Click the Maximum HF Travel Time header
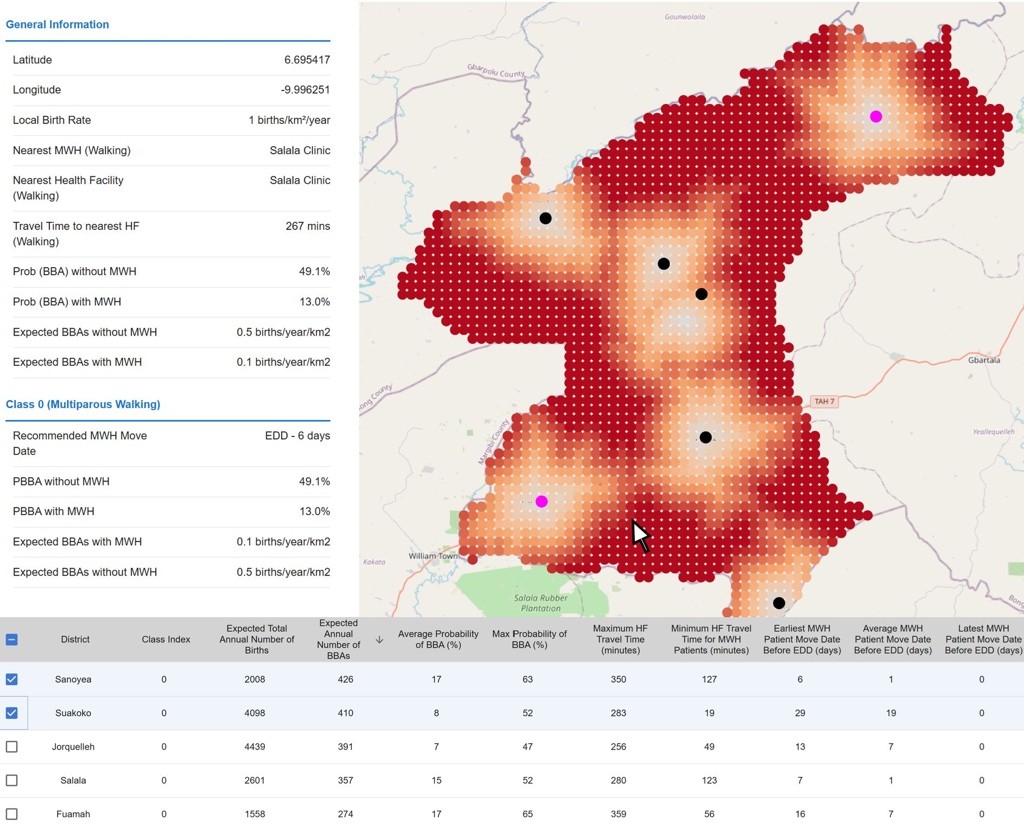Viewport: 1024px width, 827px height. coord(620,640)
